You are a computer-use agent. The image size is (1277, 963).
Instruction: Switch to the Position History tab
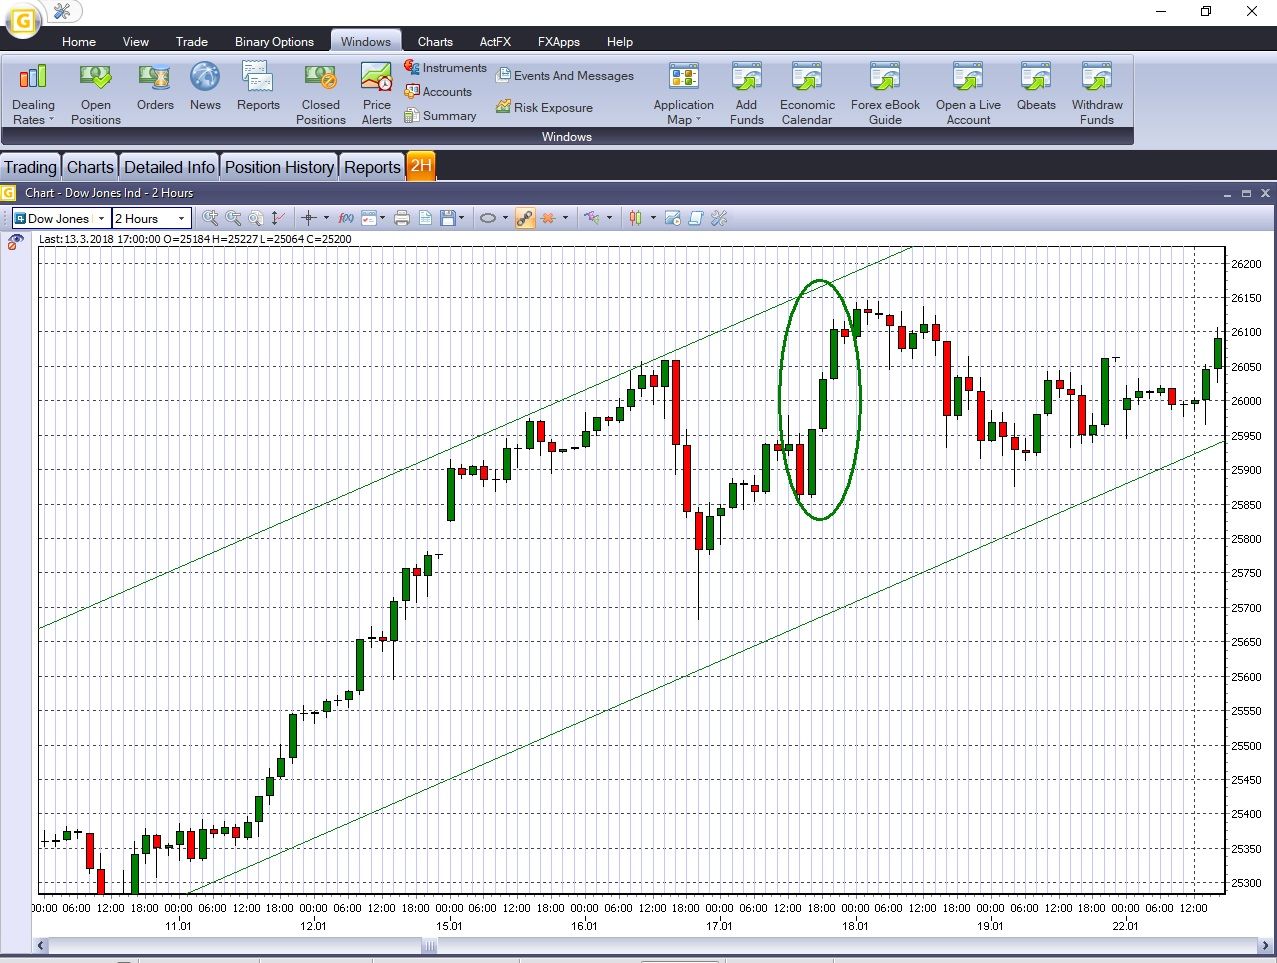279,167
